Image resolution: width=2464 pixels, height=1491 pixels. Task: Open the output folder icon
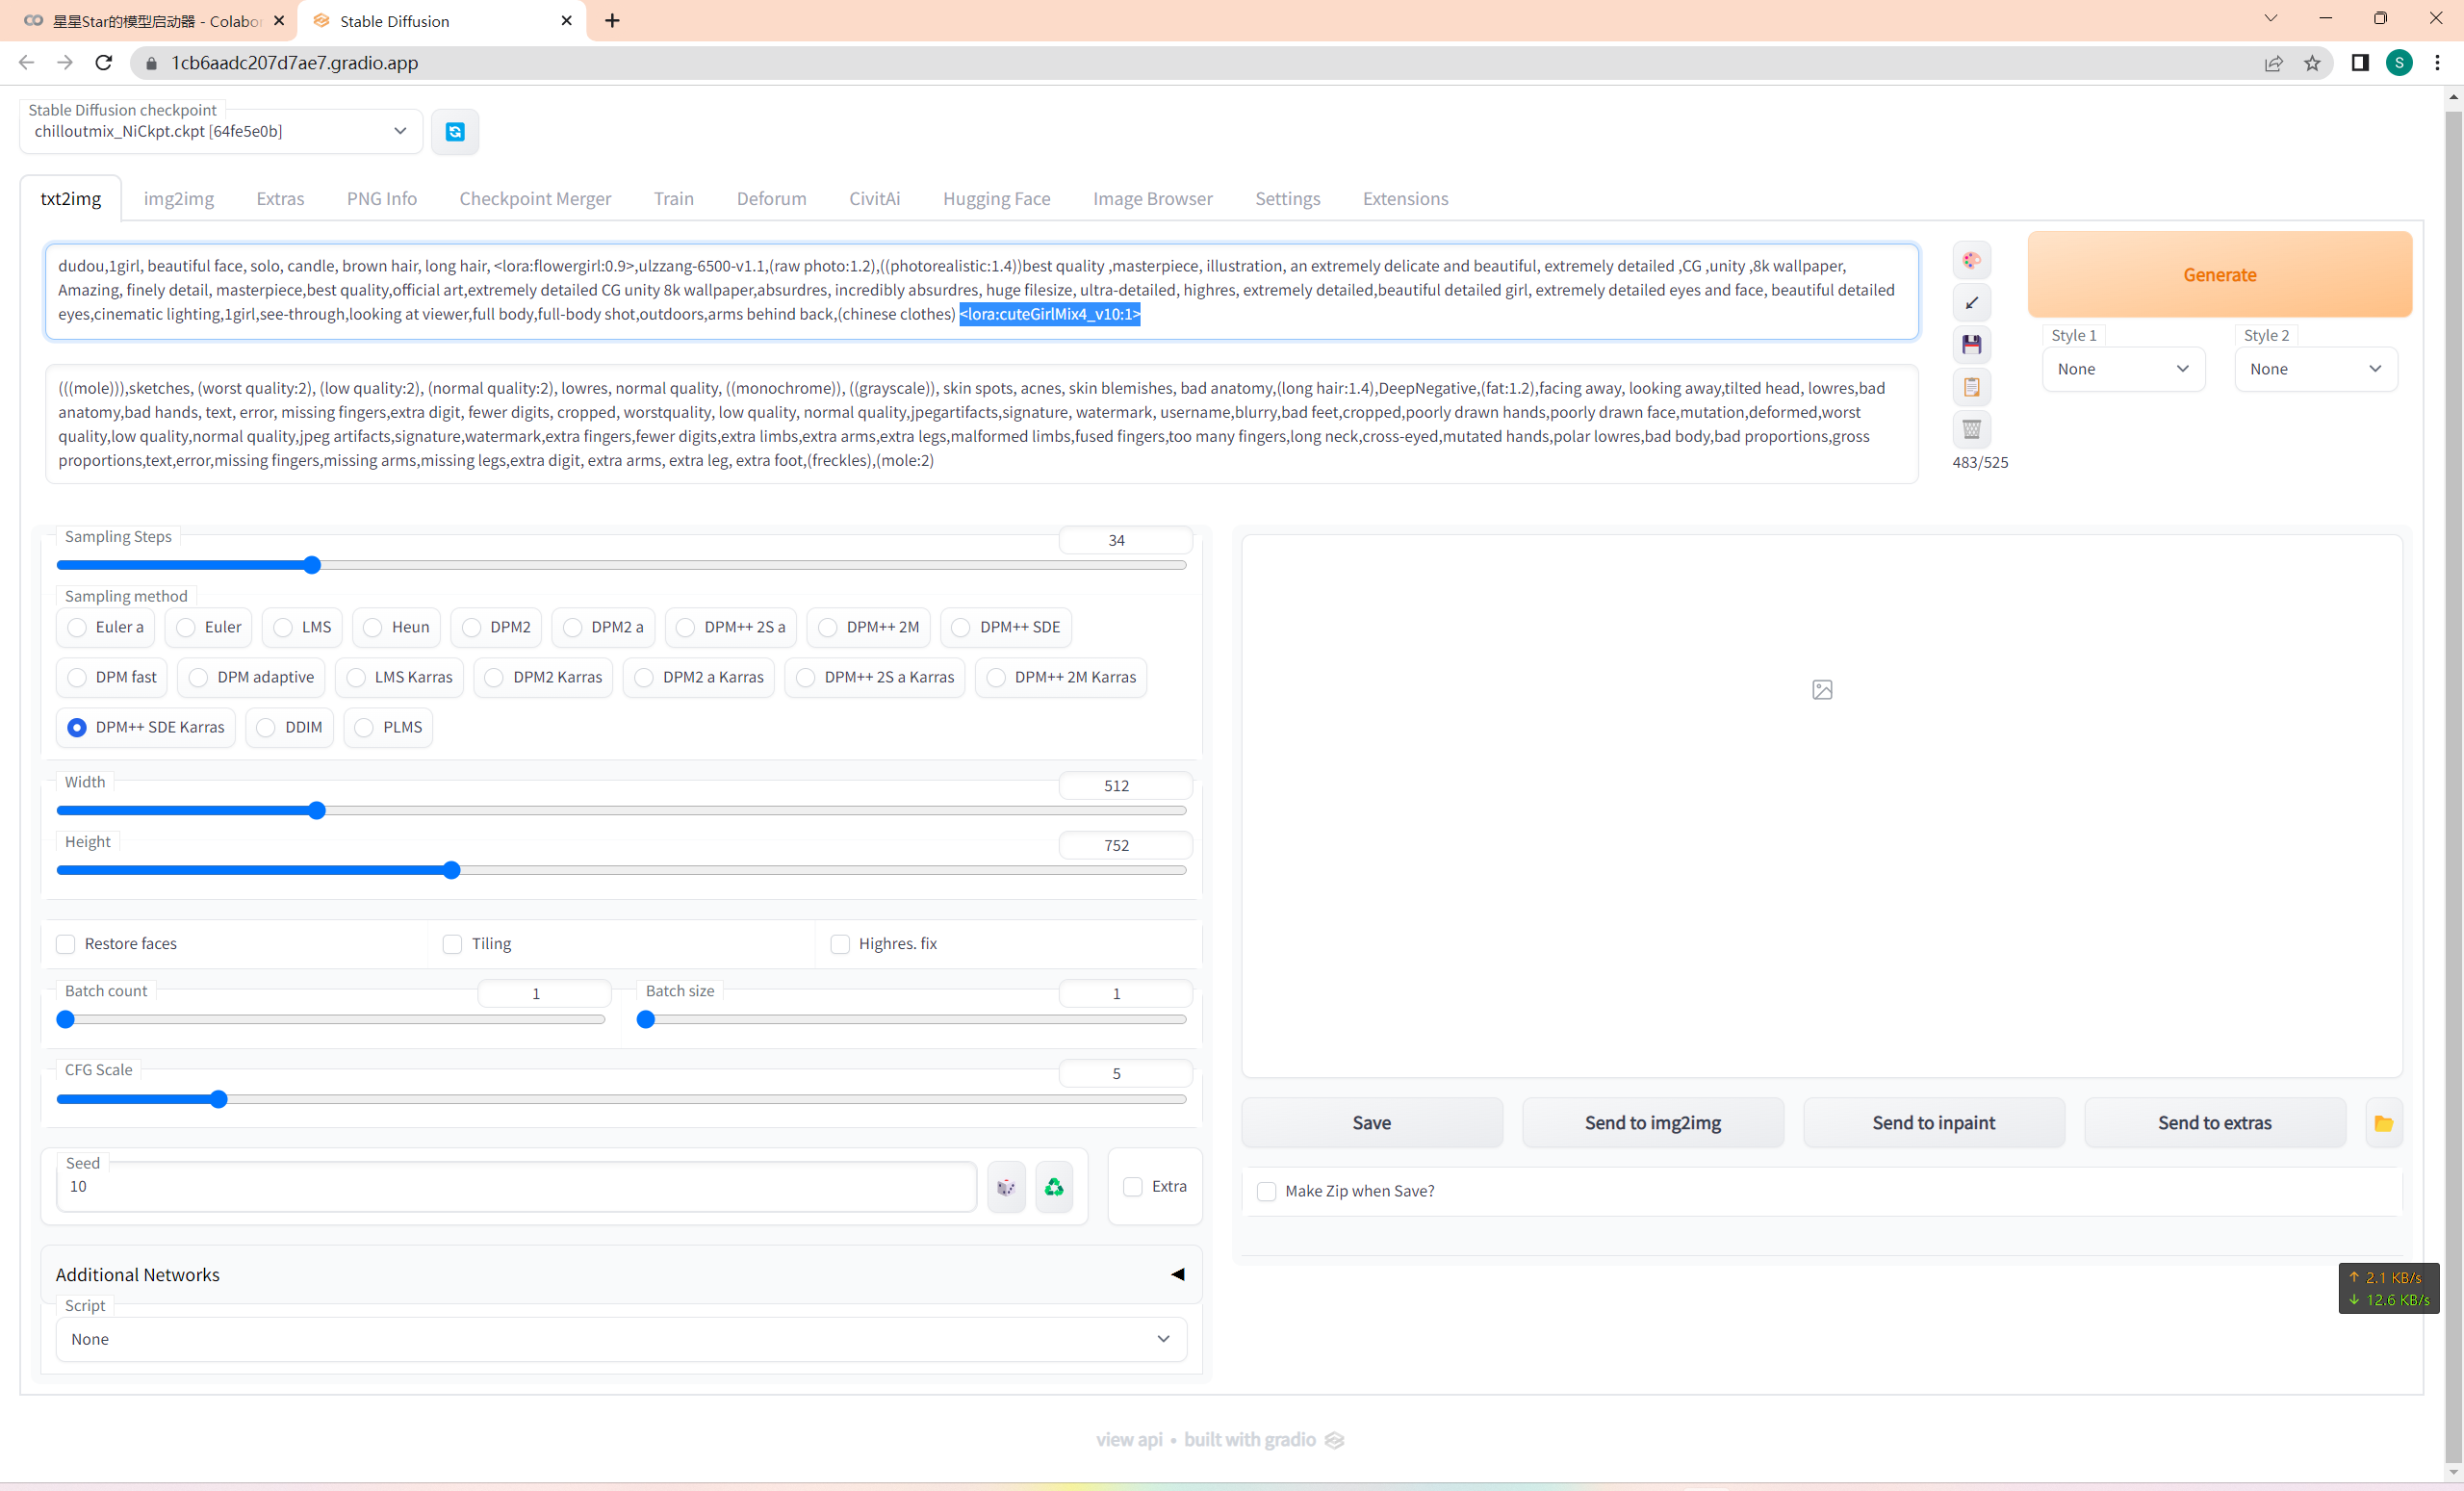[x=2383, y=1123]
